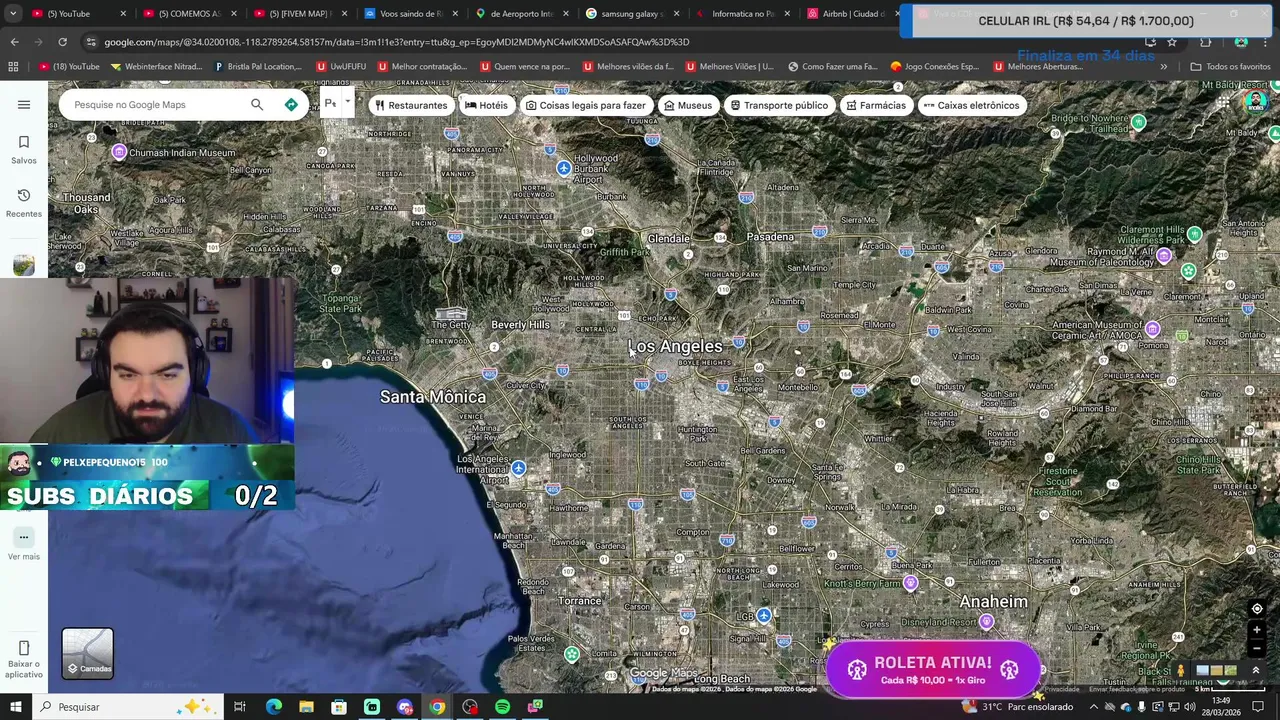Click the Raymond M Alf Museum pin
The height and width of the screenshot is (720, 1280).
(x=1163, y=256)
